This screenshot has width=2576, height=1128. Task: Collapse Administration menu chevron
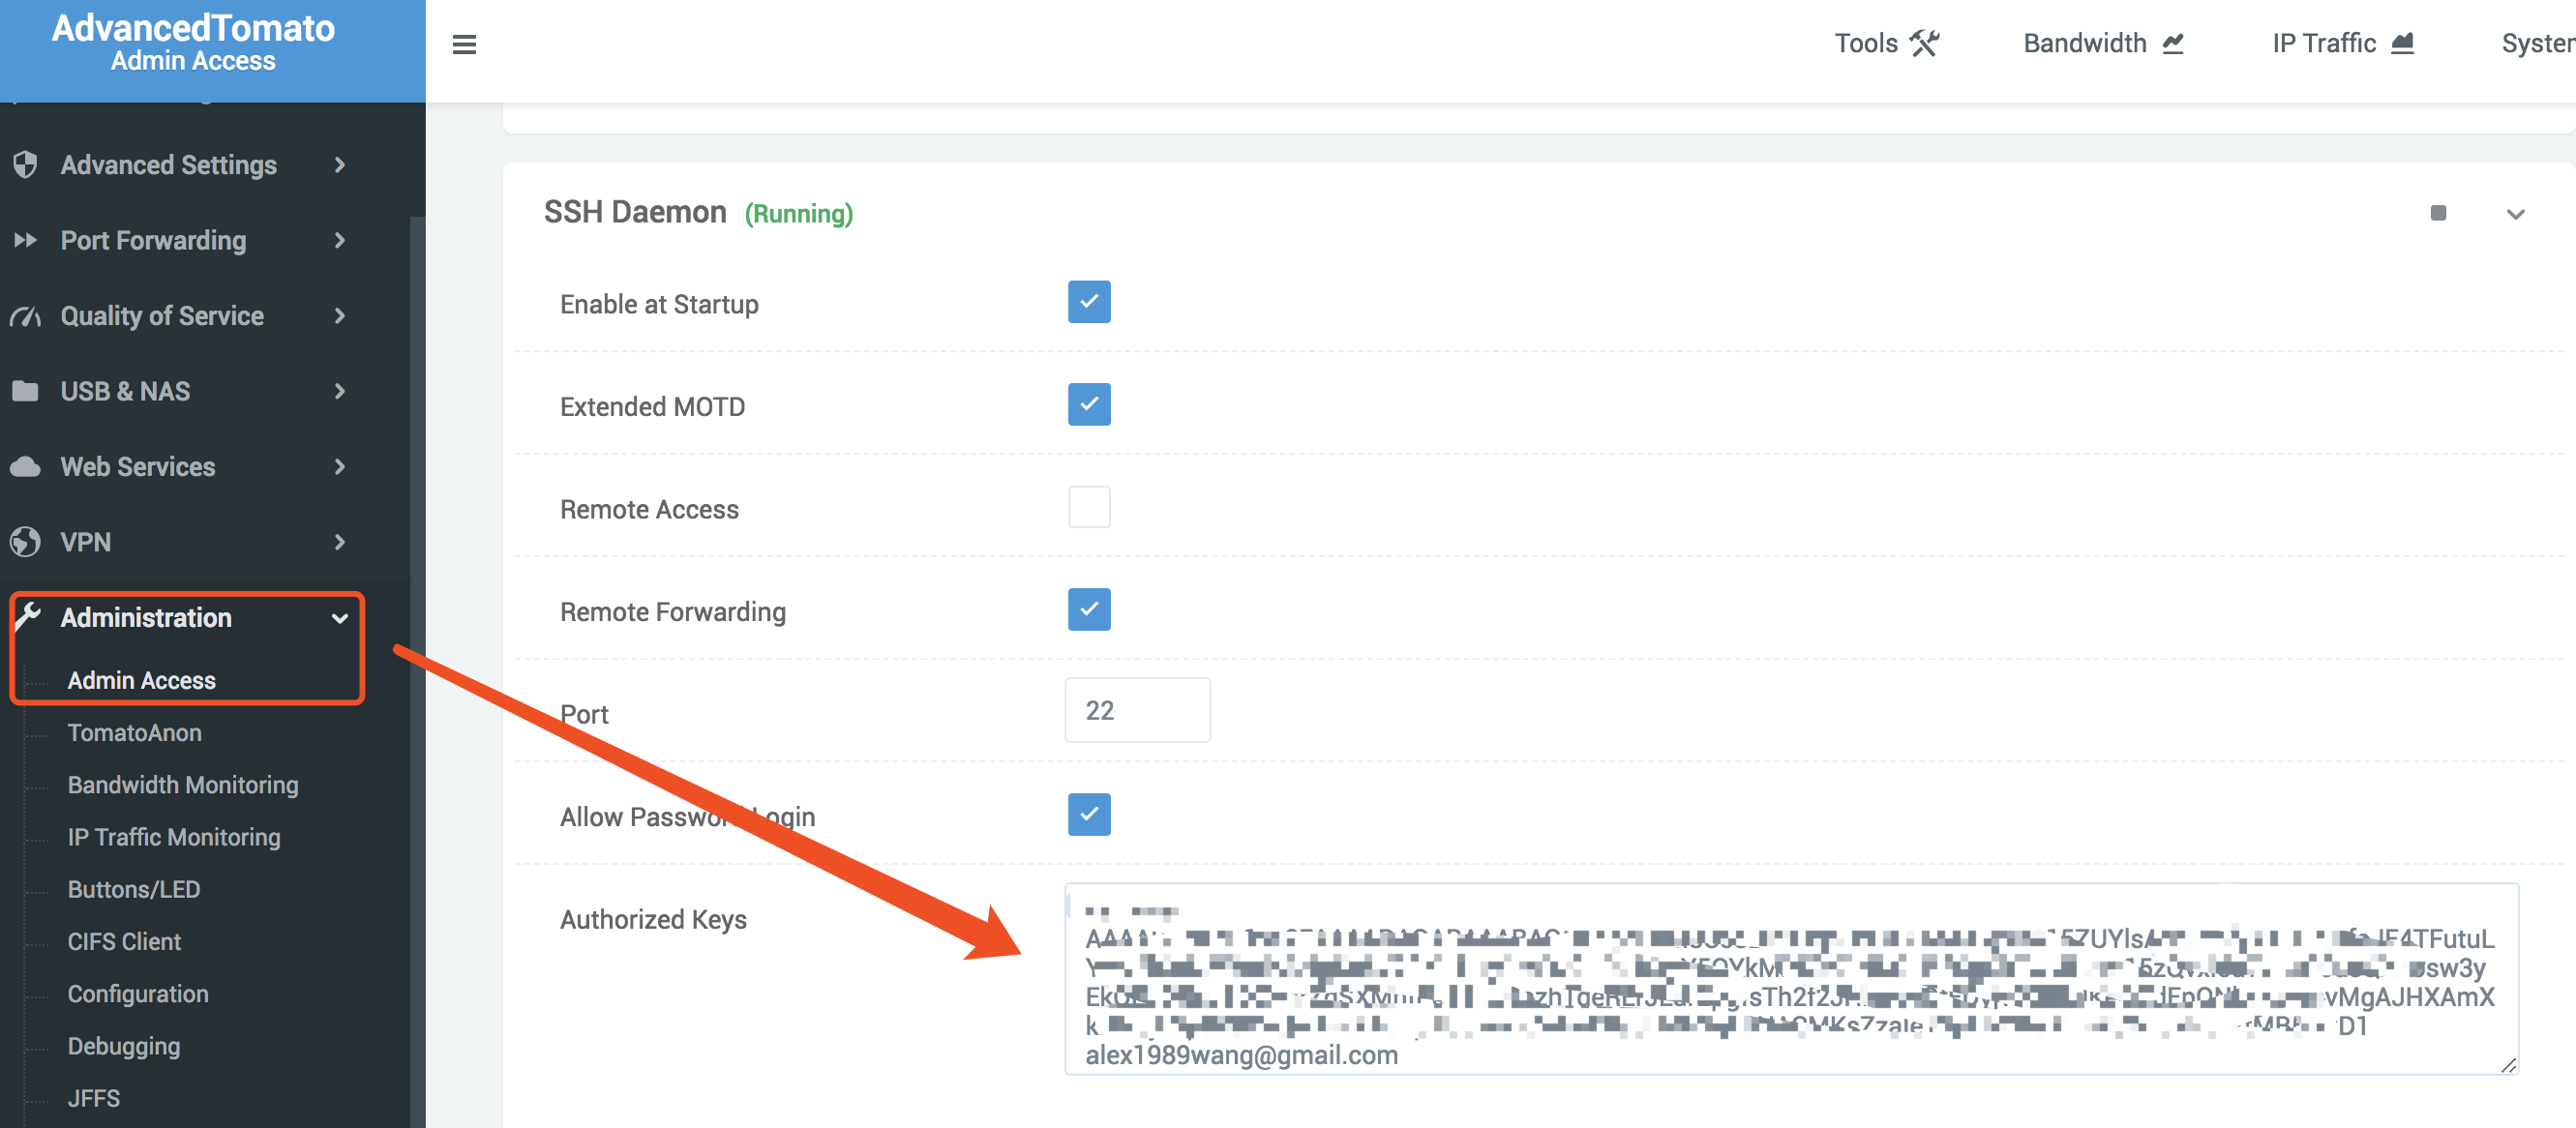340,618
